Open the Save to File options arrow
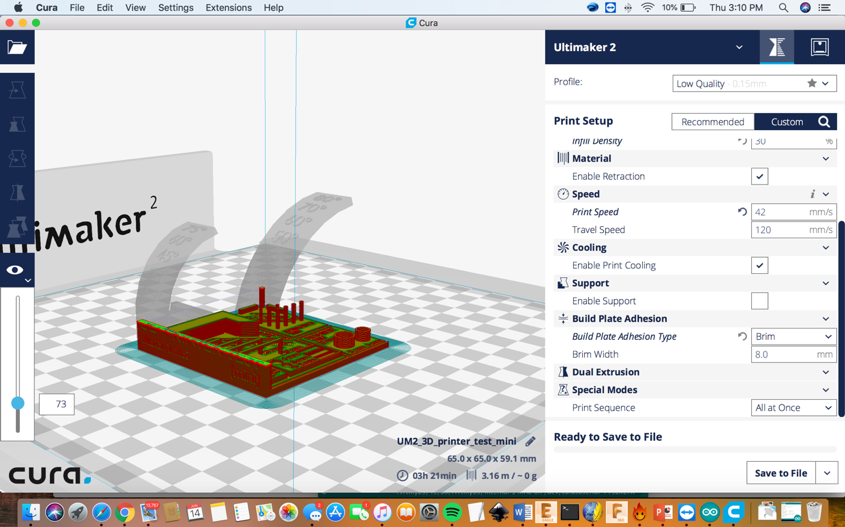Screen dimensions: 845x527 tap(827, 473)
